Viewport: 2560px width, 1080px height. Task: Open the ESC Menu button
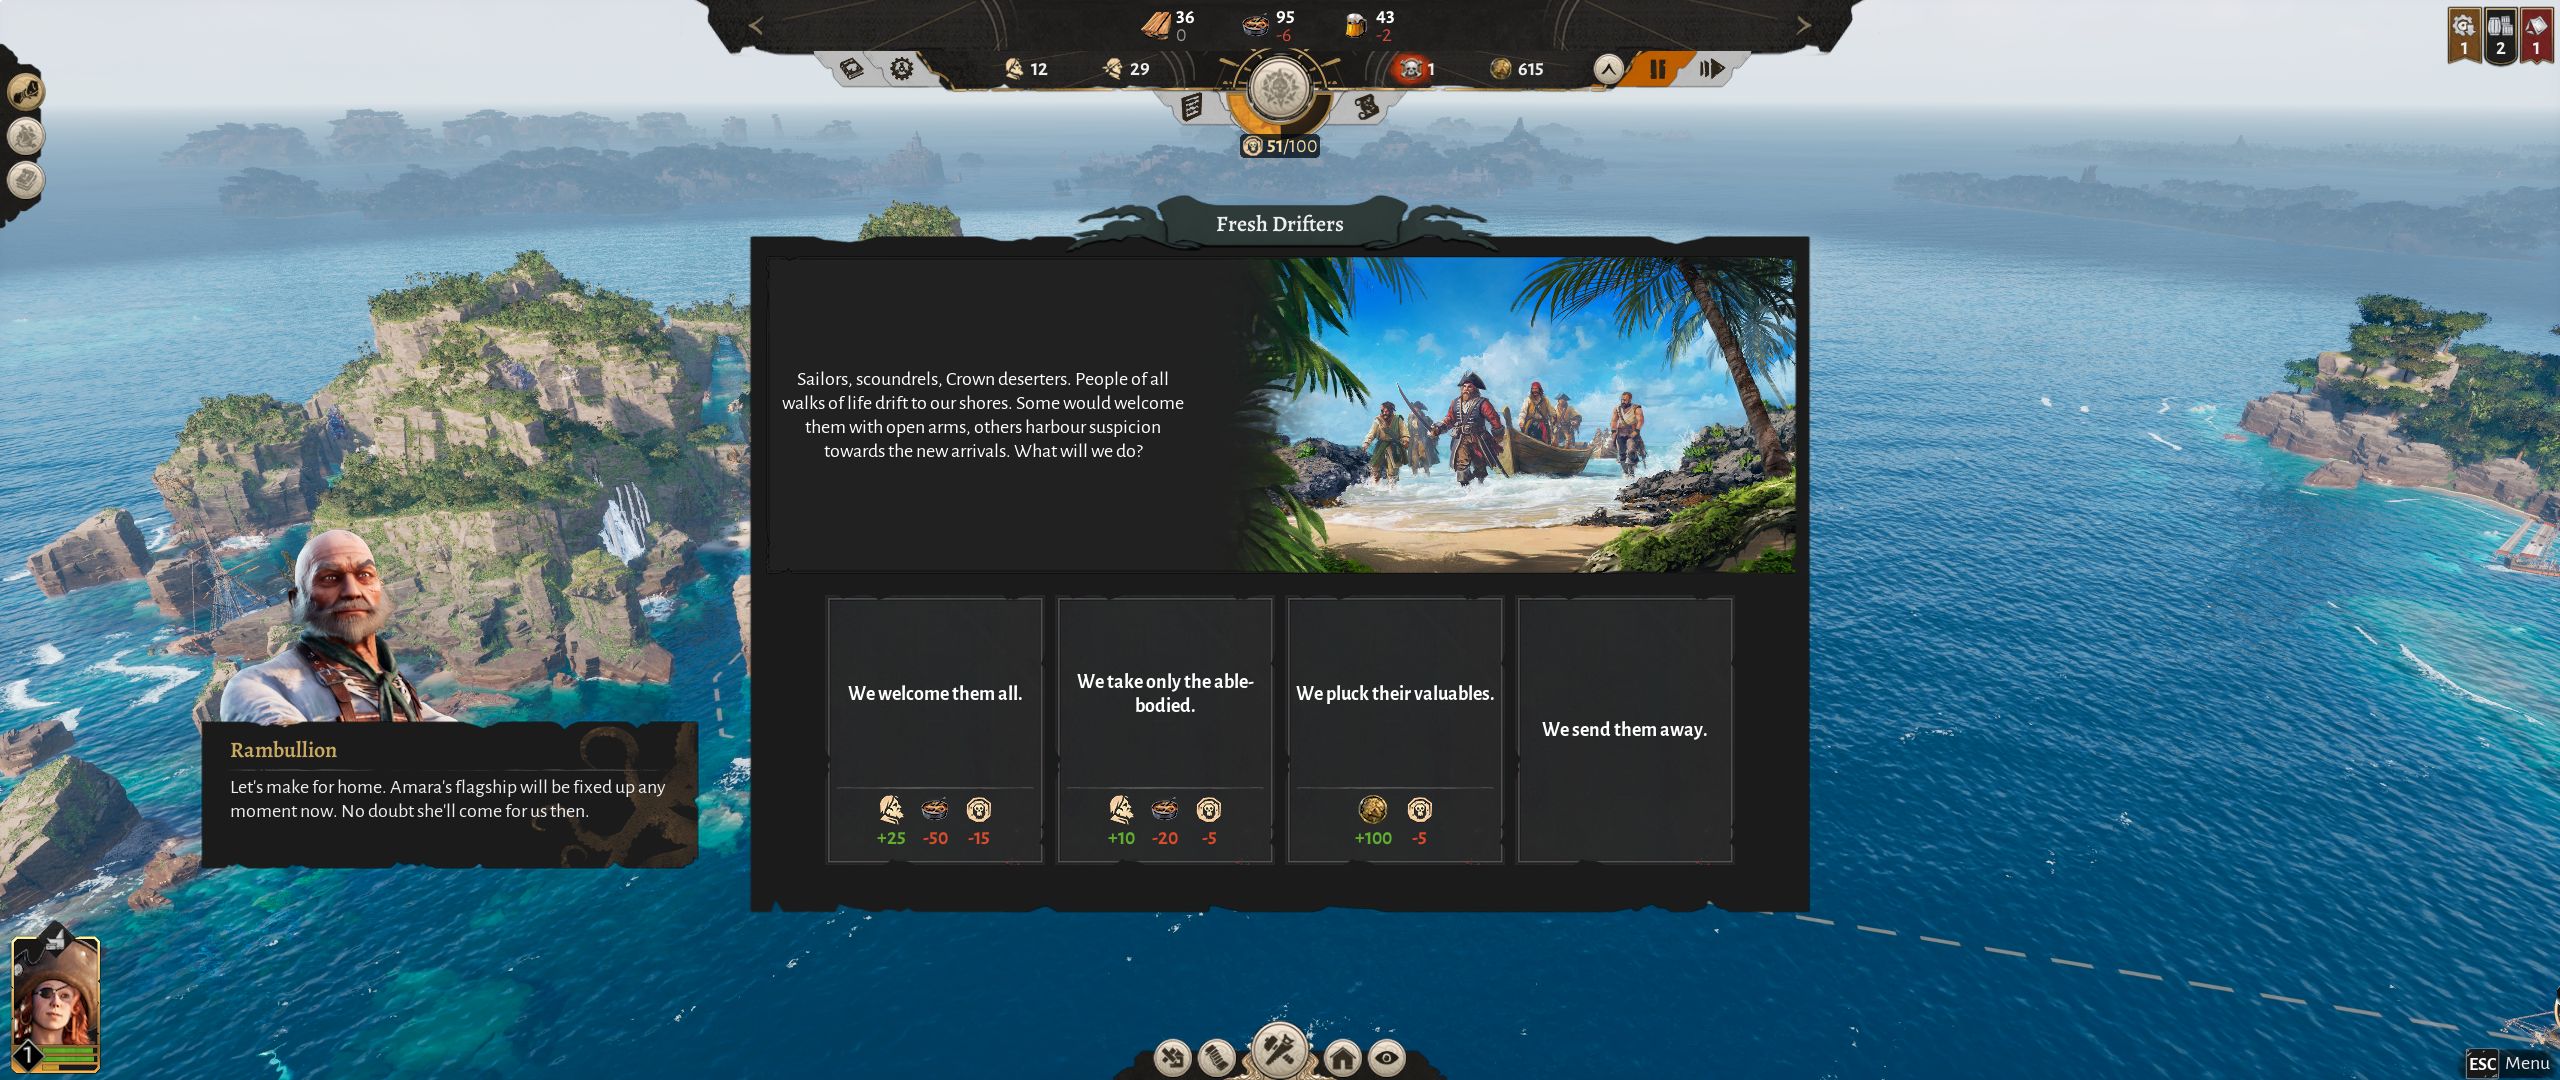pyautogui.click(x=2509, y=1063)
